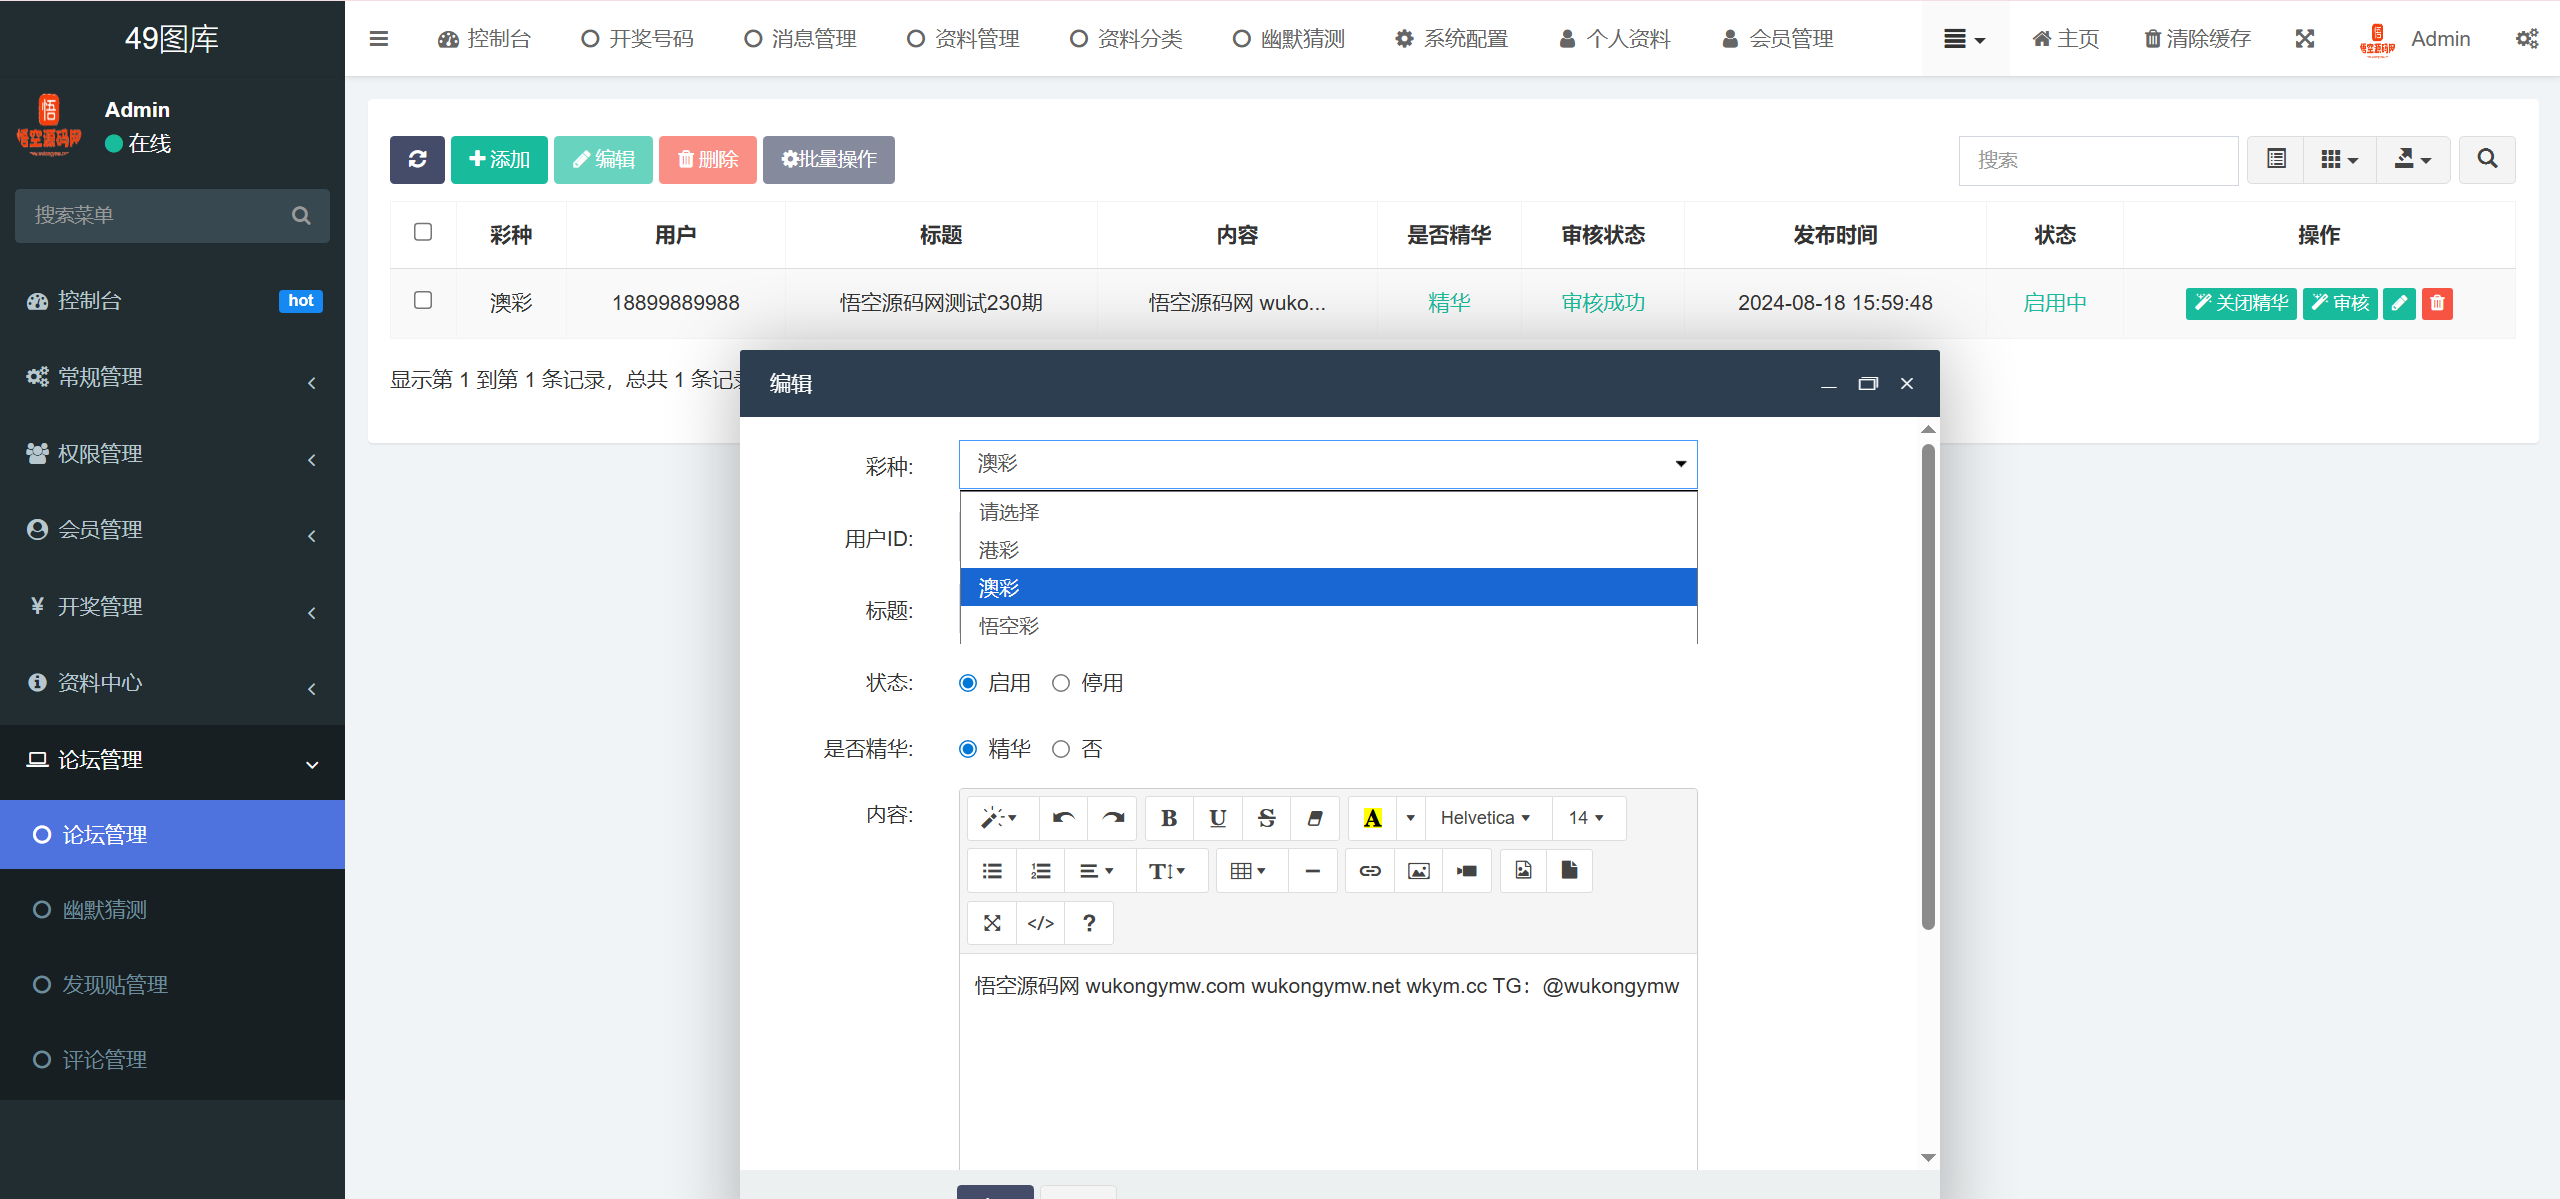The height and width of the screenshot is (1199, 2560).
Task: Open code view in the editor
Action: (x=1040, y=923)
